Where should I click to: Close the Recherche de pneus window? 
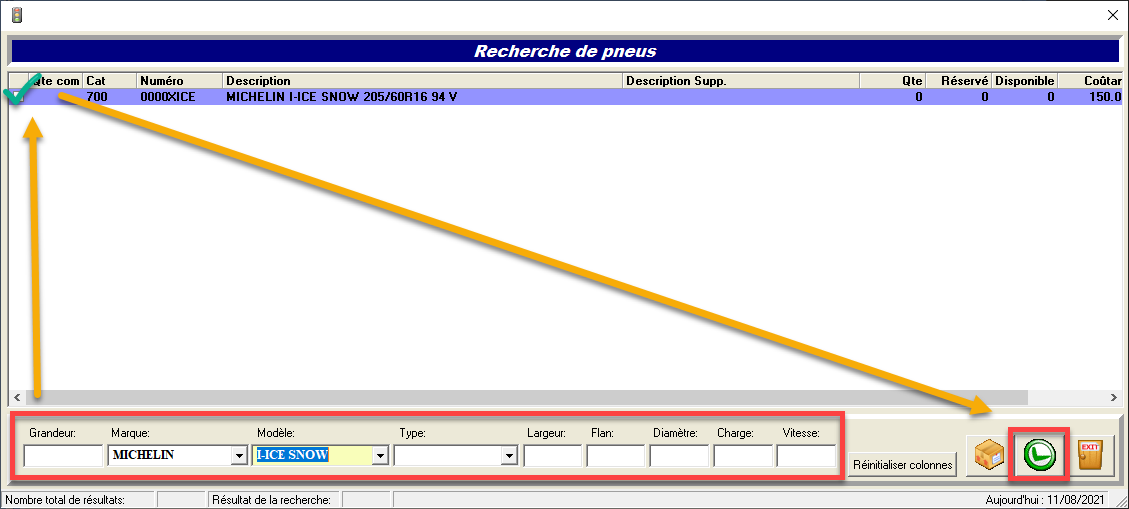coord(1112,14)
